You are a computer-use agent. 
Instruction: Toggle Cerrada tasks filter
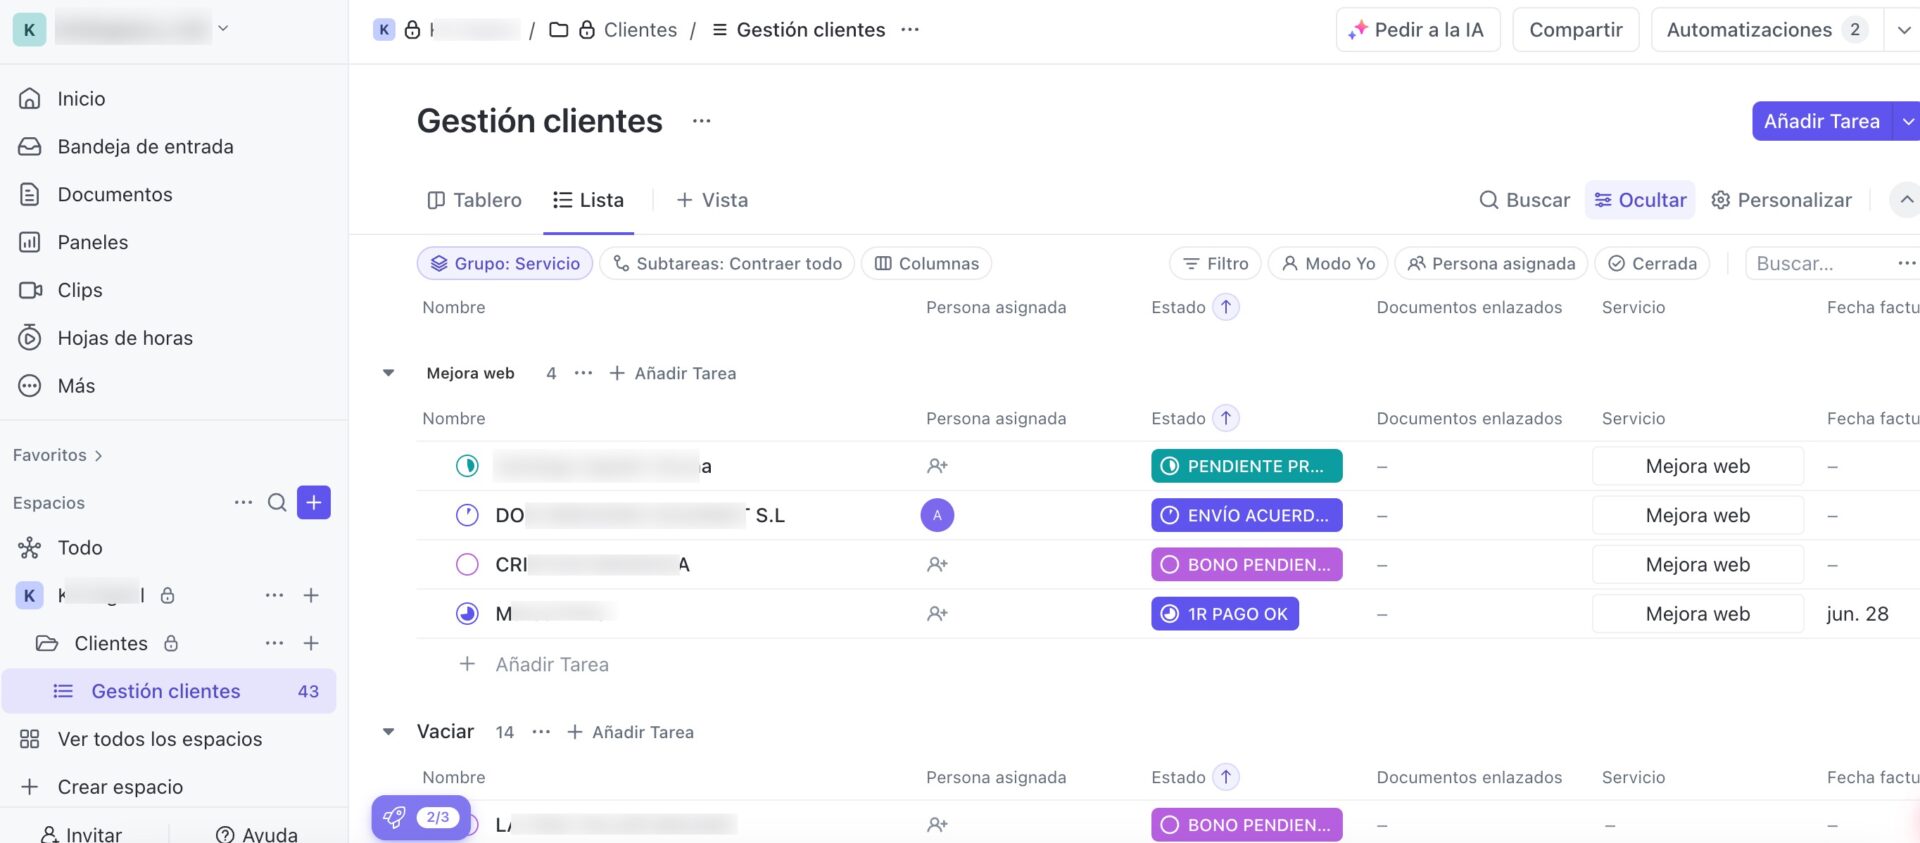coord(1652,263)
